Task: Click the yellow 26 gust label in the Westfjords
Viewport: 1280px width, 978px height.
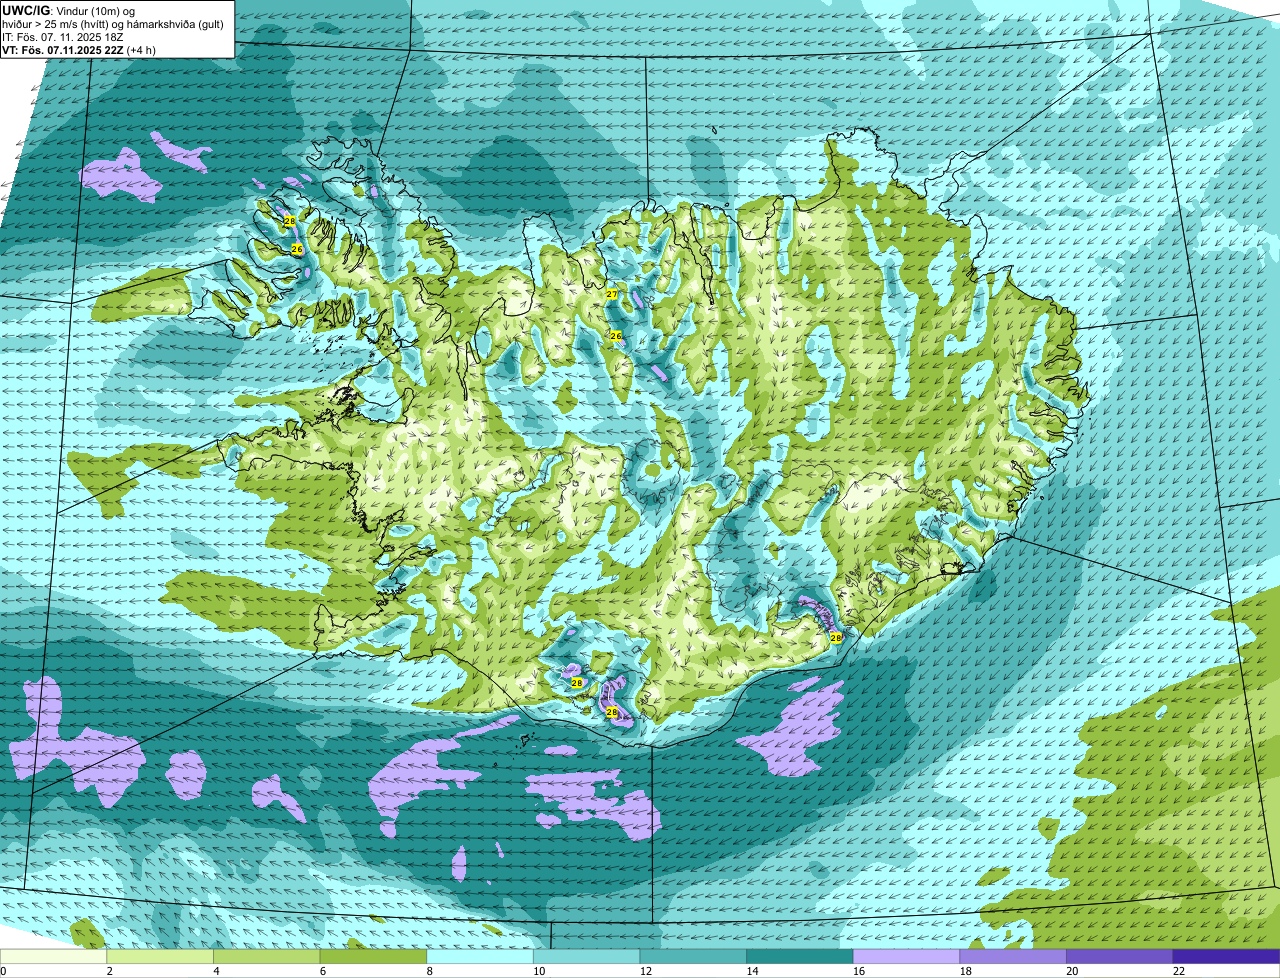Action: 297,248
